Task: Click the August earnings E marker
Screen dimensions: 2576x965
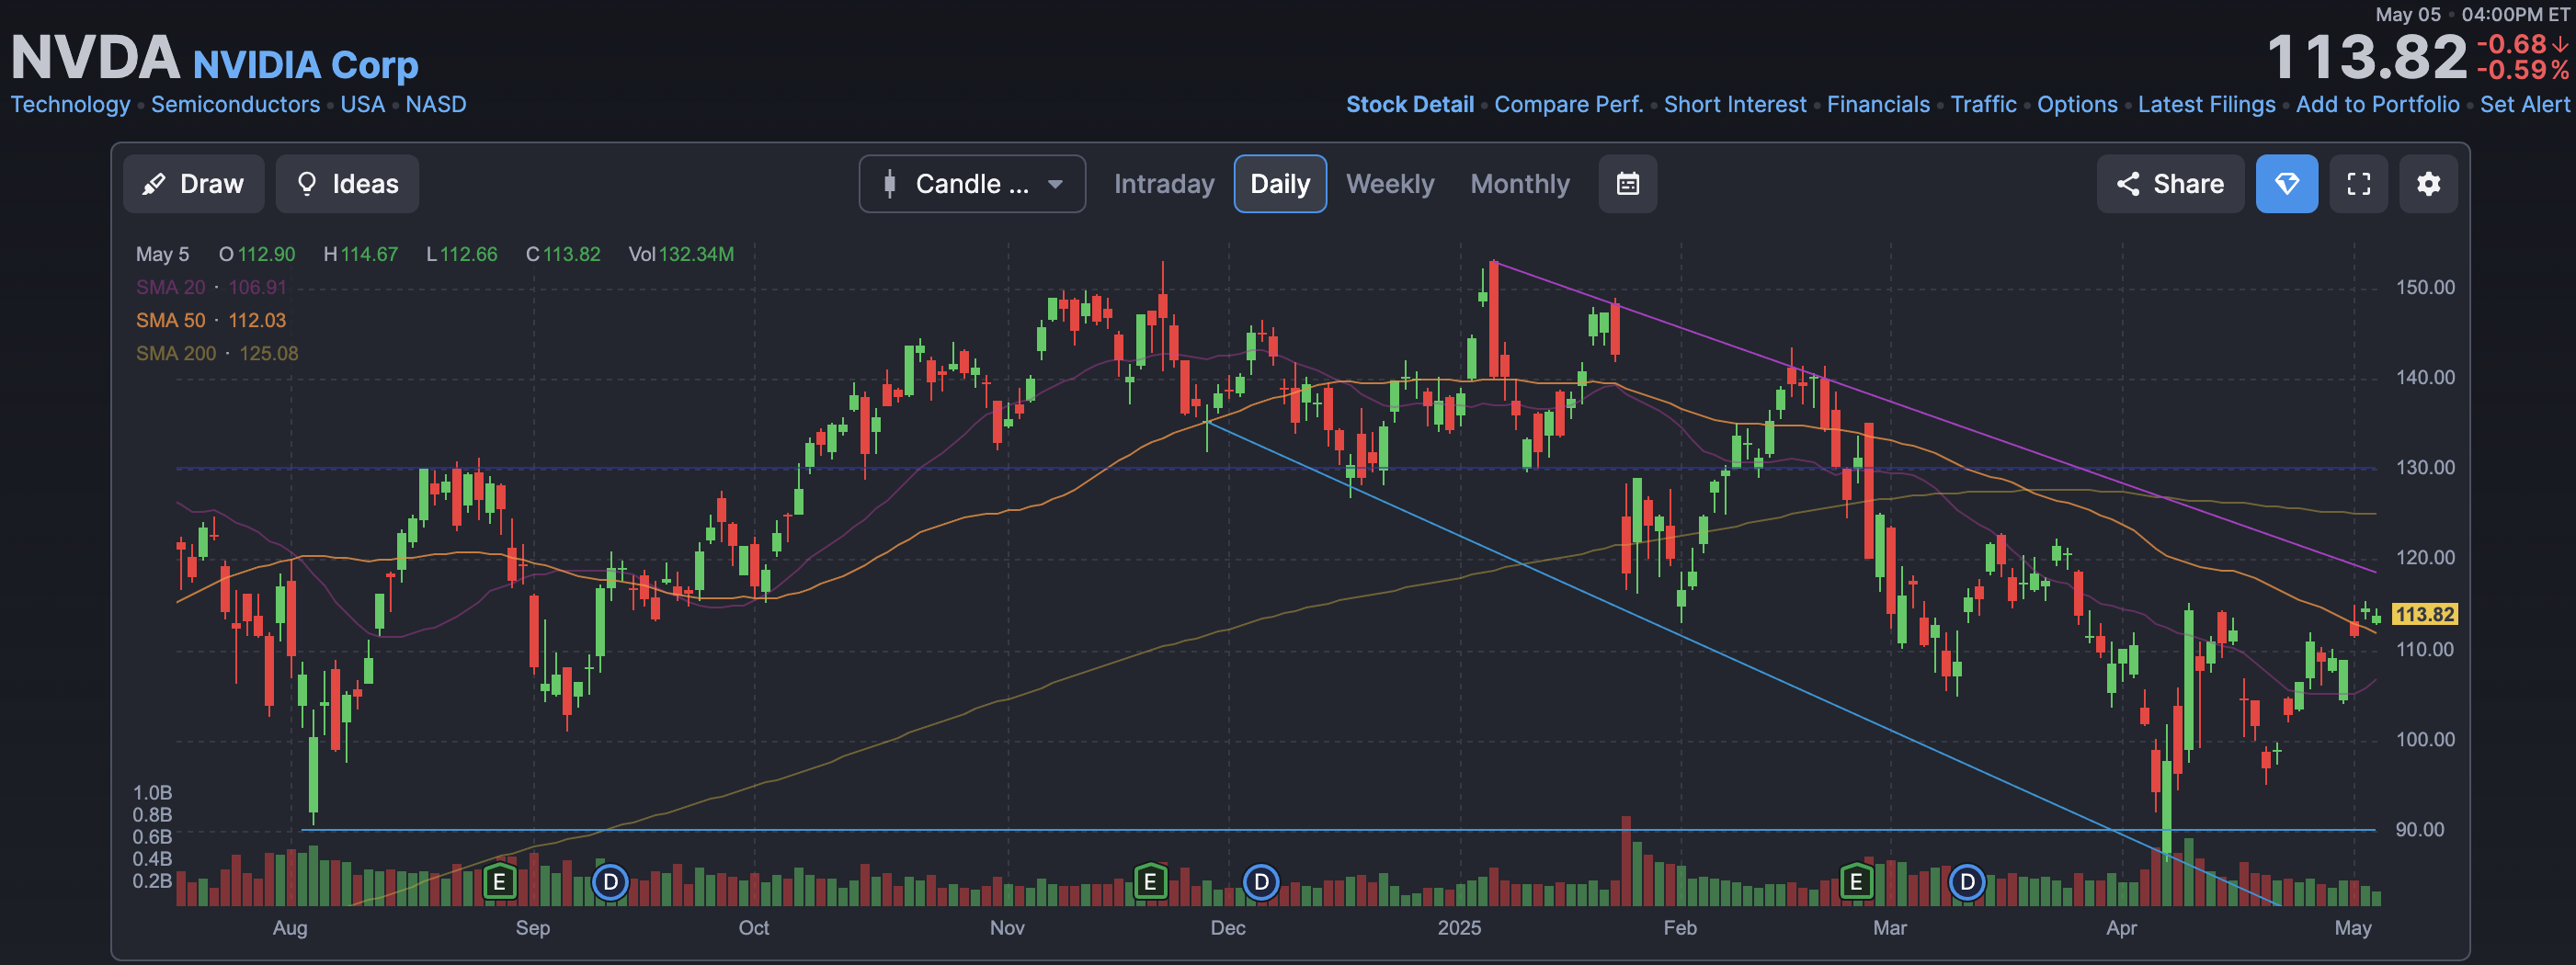Action: [499, 882]
